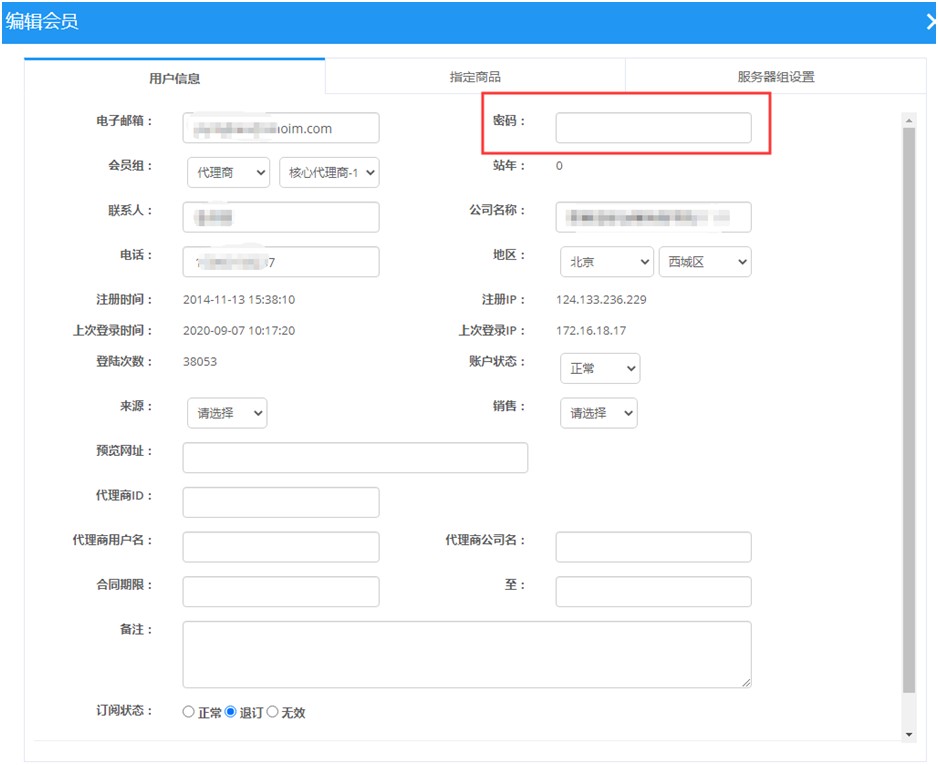Switch to the 用户信息 tab
Image resolution: width=938 pixels, height=765 pixels.
(174, 77)
